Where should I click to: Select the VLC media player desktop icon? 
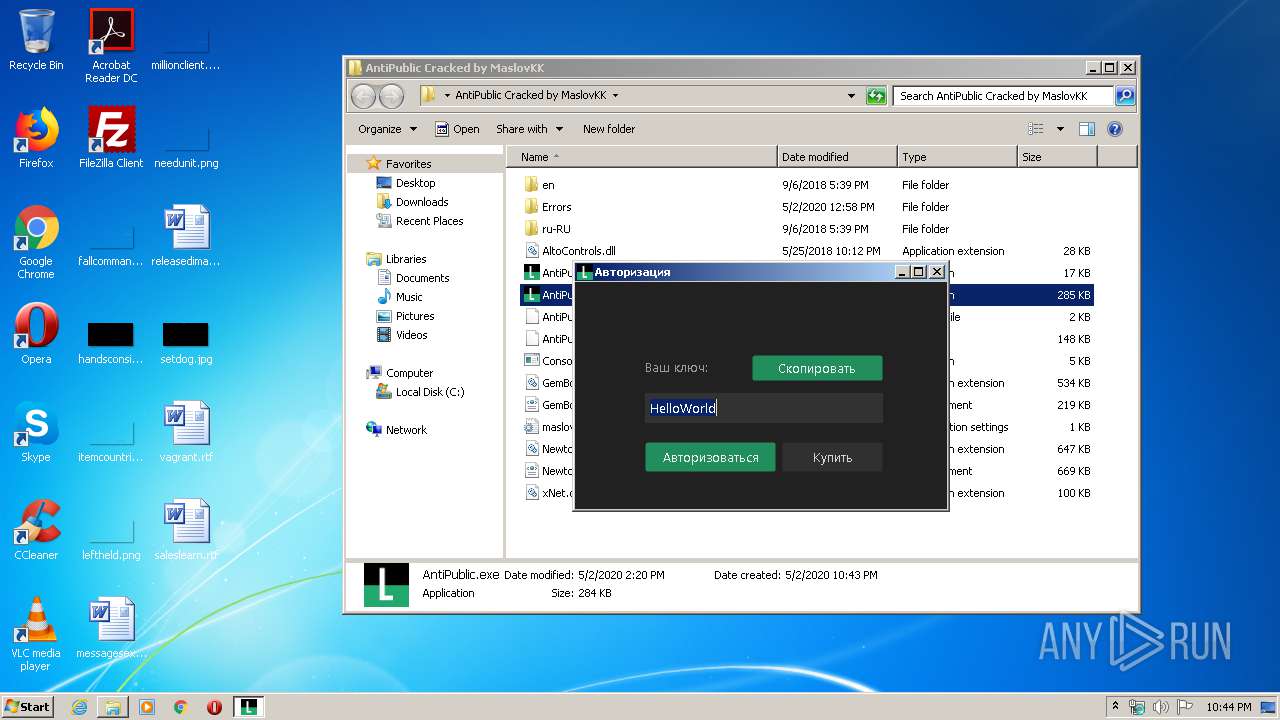point(36,634)
